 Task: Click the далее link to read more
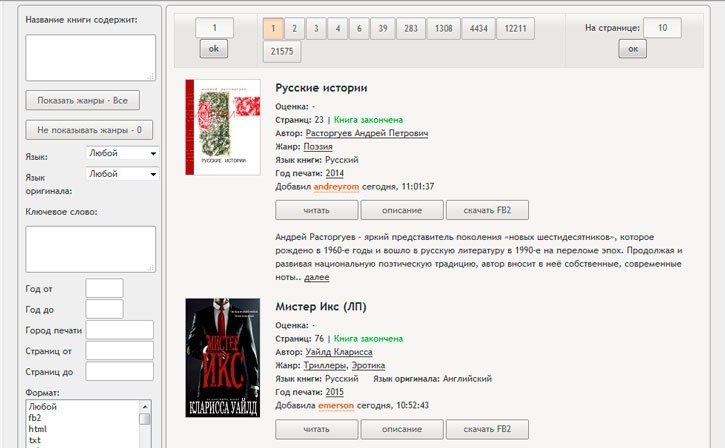click(x=316, y=277)
